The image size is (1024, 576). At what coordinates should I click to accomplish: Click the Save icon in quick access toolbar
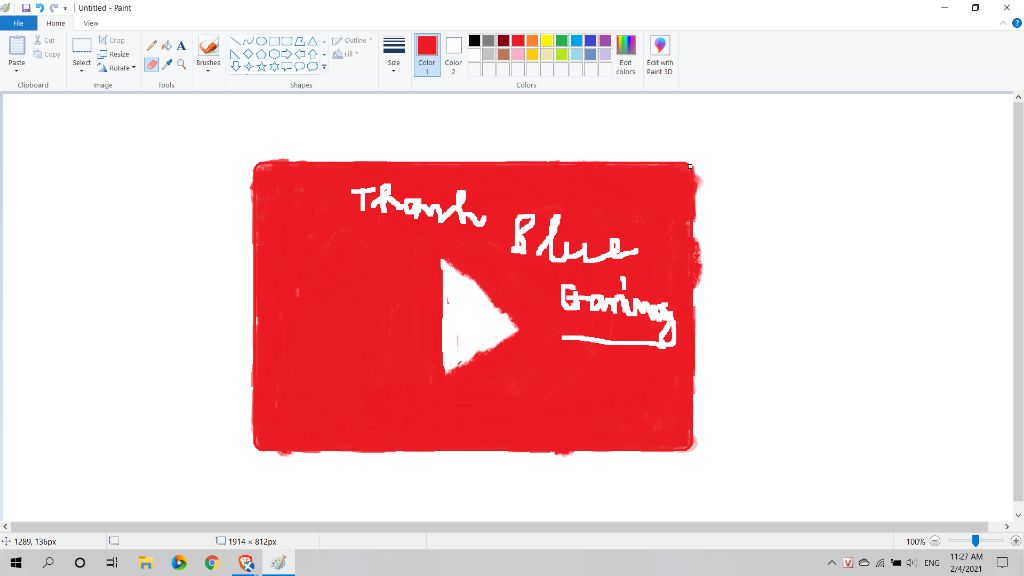25,8
